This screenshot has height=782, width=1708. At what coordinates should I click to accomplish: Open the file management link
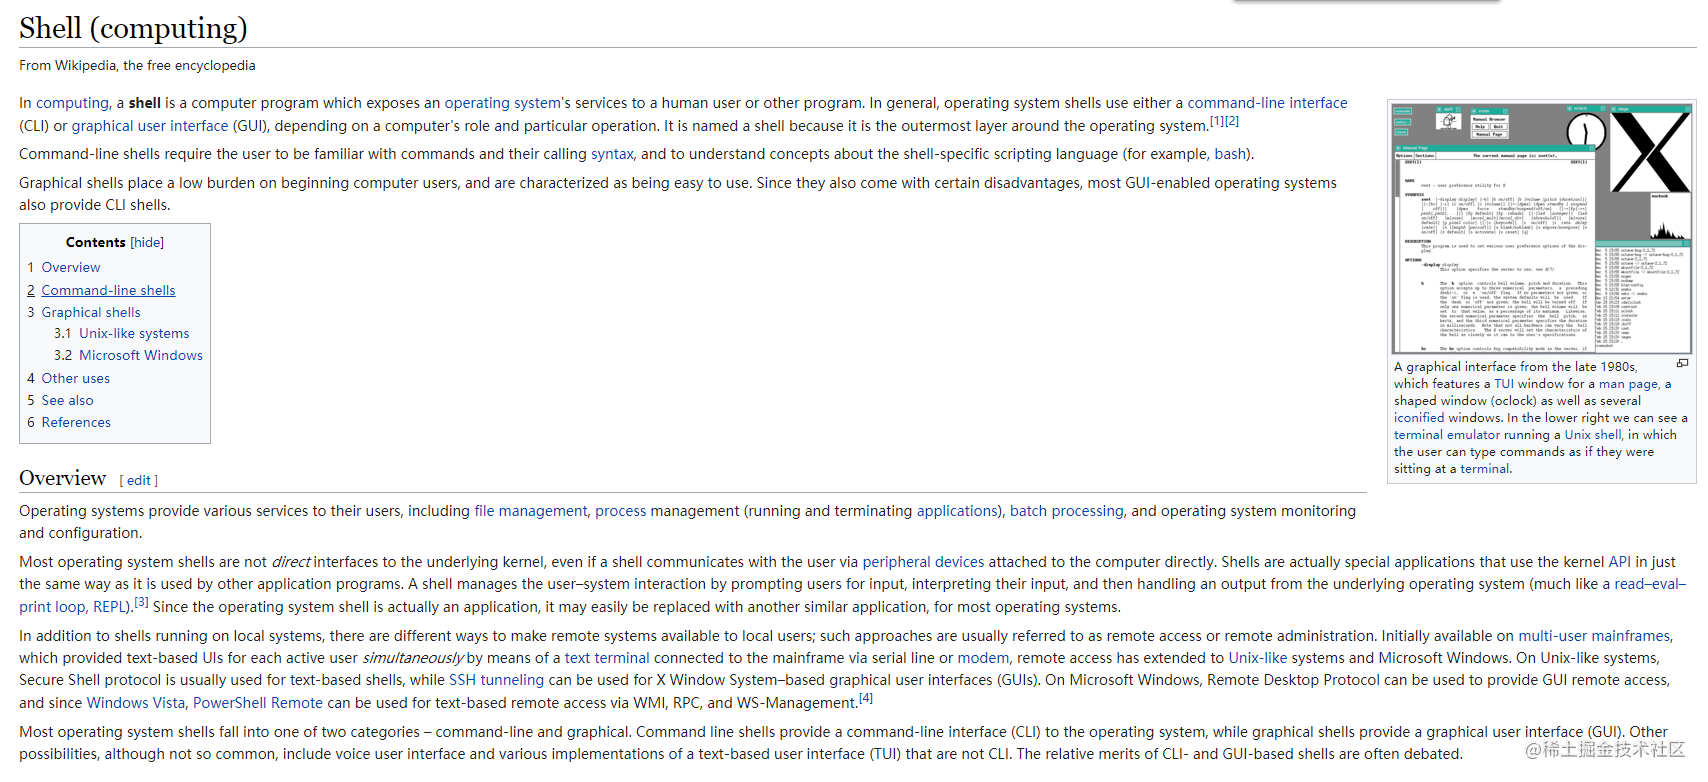pos(531,511)
